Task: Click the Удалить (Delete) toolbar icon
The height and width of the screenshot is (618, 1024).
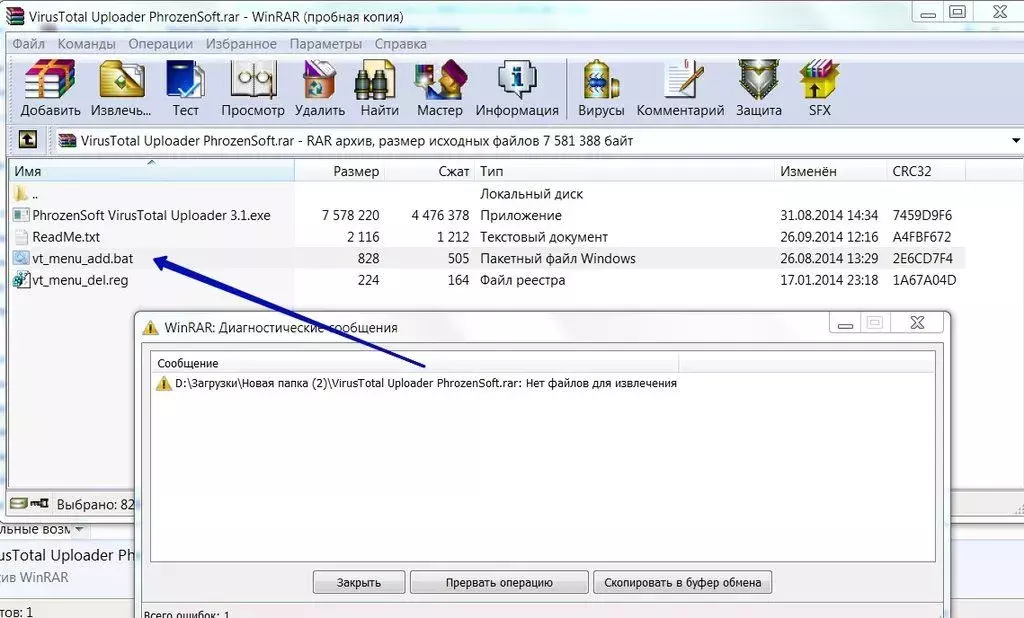Action: (x=319, y=80)
